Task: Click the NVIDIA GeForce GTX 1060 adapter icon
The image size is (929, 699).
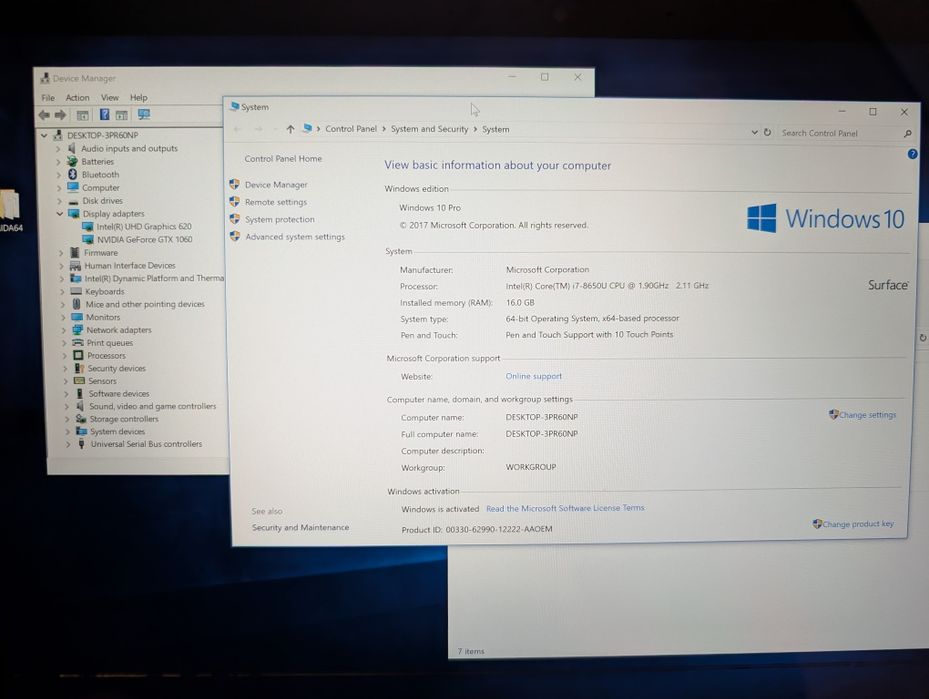Action: click(88, 239)
